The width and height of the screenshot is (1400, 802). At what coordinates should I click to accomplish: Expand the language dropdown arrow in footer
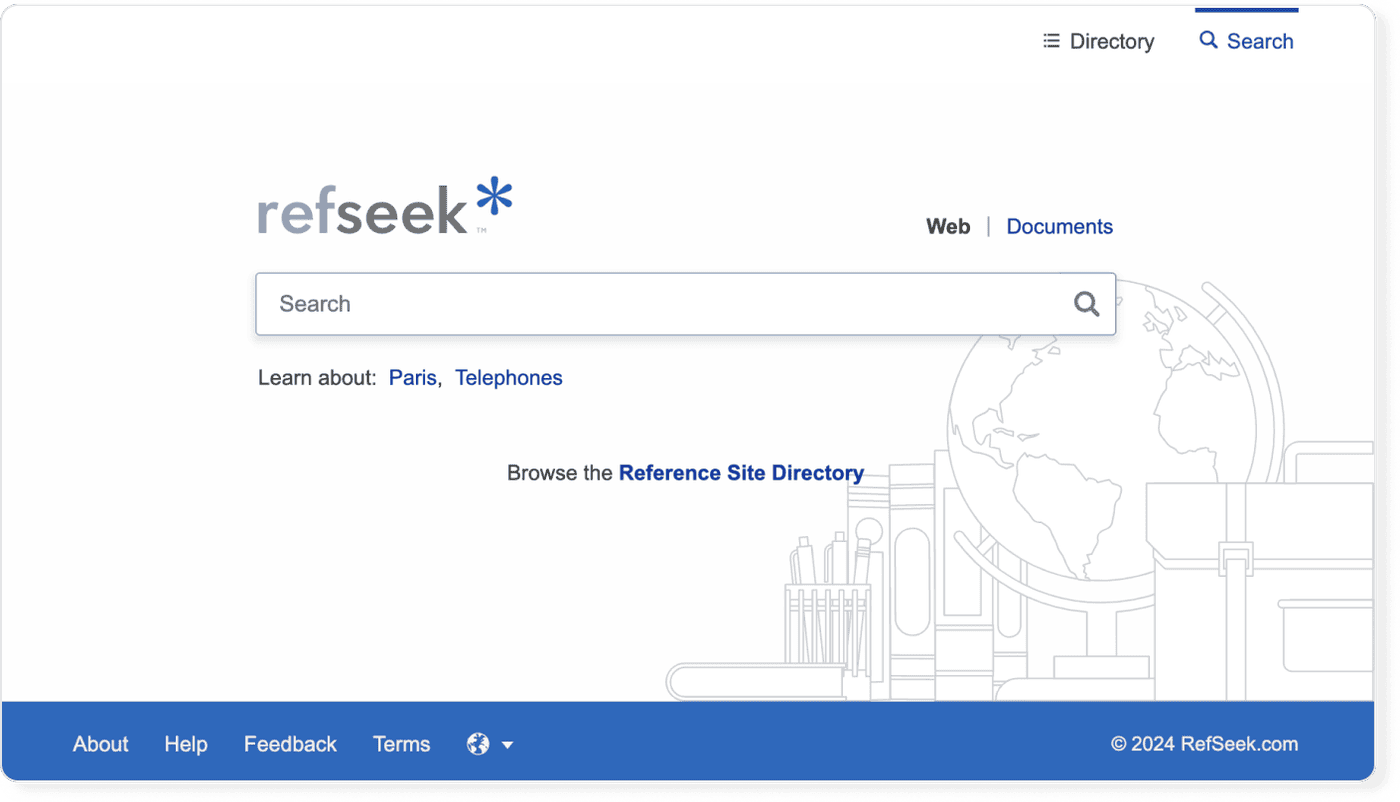click(x=507, y=745)
